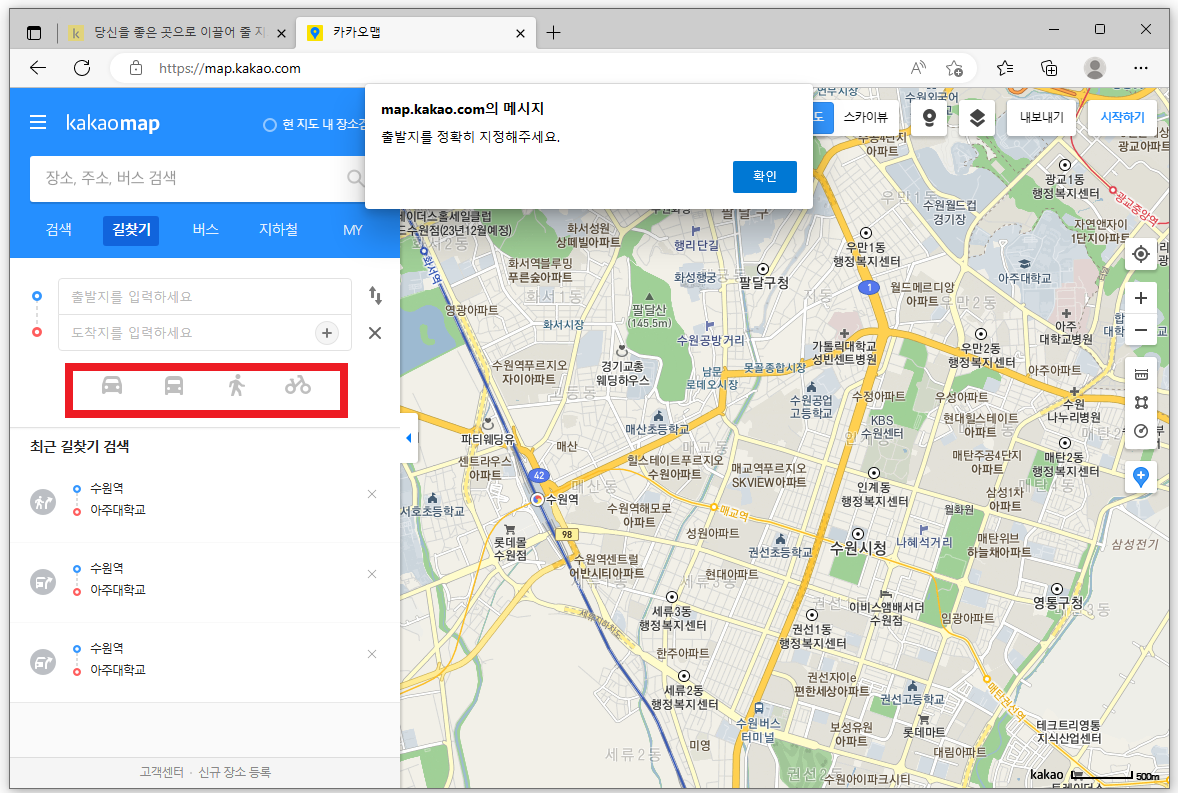Add a waypoint with the plus button
The height and width of the screenshot is (796, 1180).
[327, 333]
